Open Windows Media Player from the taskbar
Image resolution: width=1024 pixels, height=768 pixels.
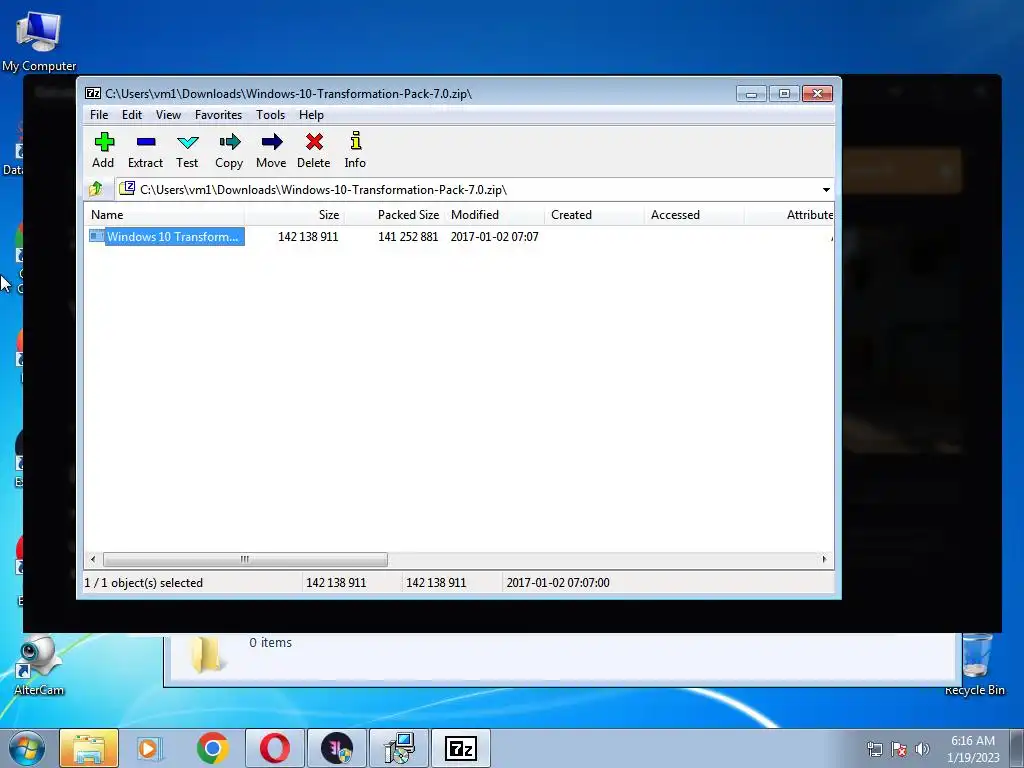[x=150, y=748]
